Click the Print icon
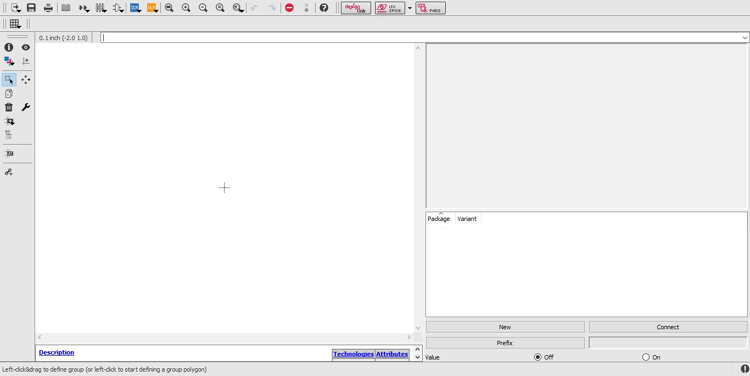The height and width of the screenshot is (376, 750). [x=48, y=8]
